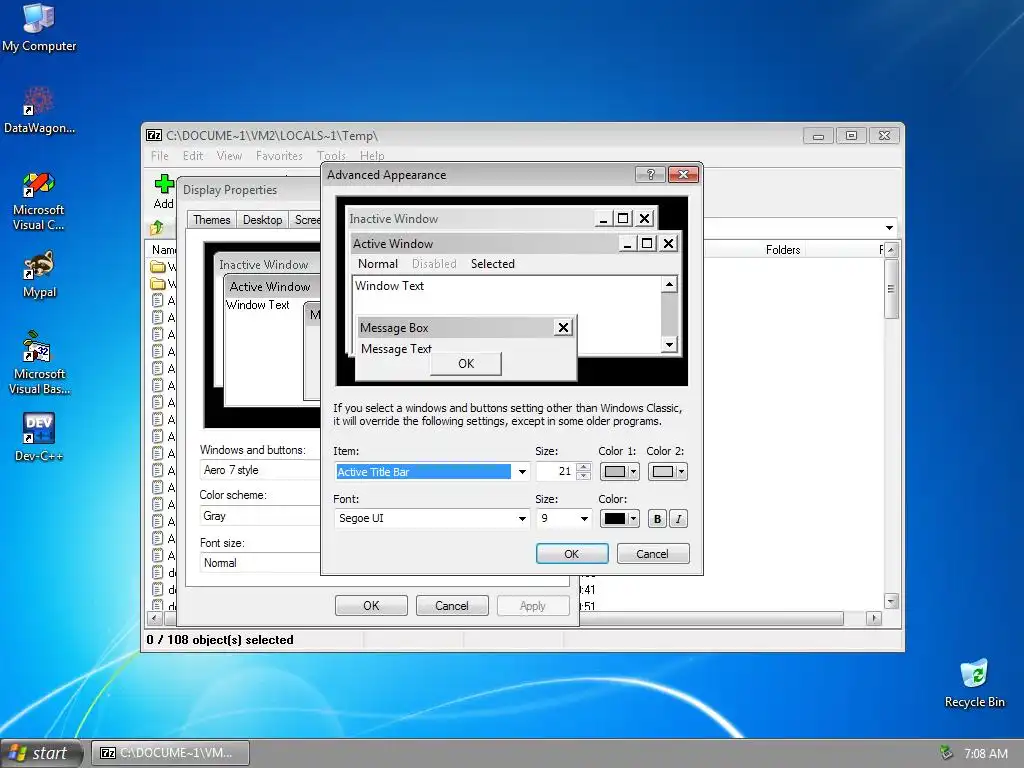The image size is (1024, 768).
Task: Select Color scheme combo showing Gray
Action: (x=260, y=516)
